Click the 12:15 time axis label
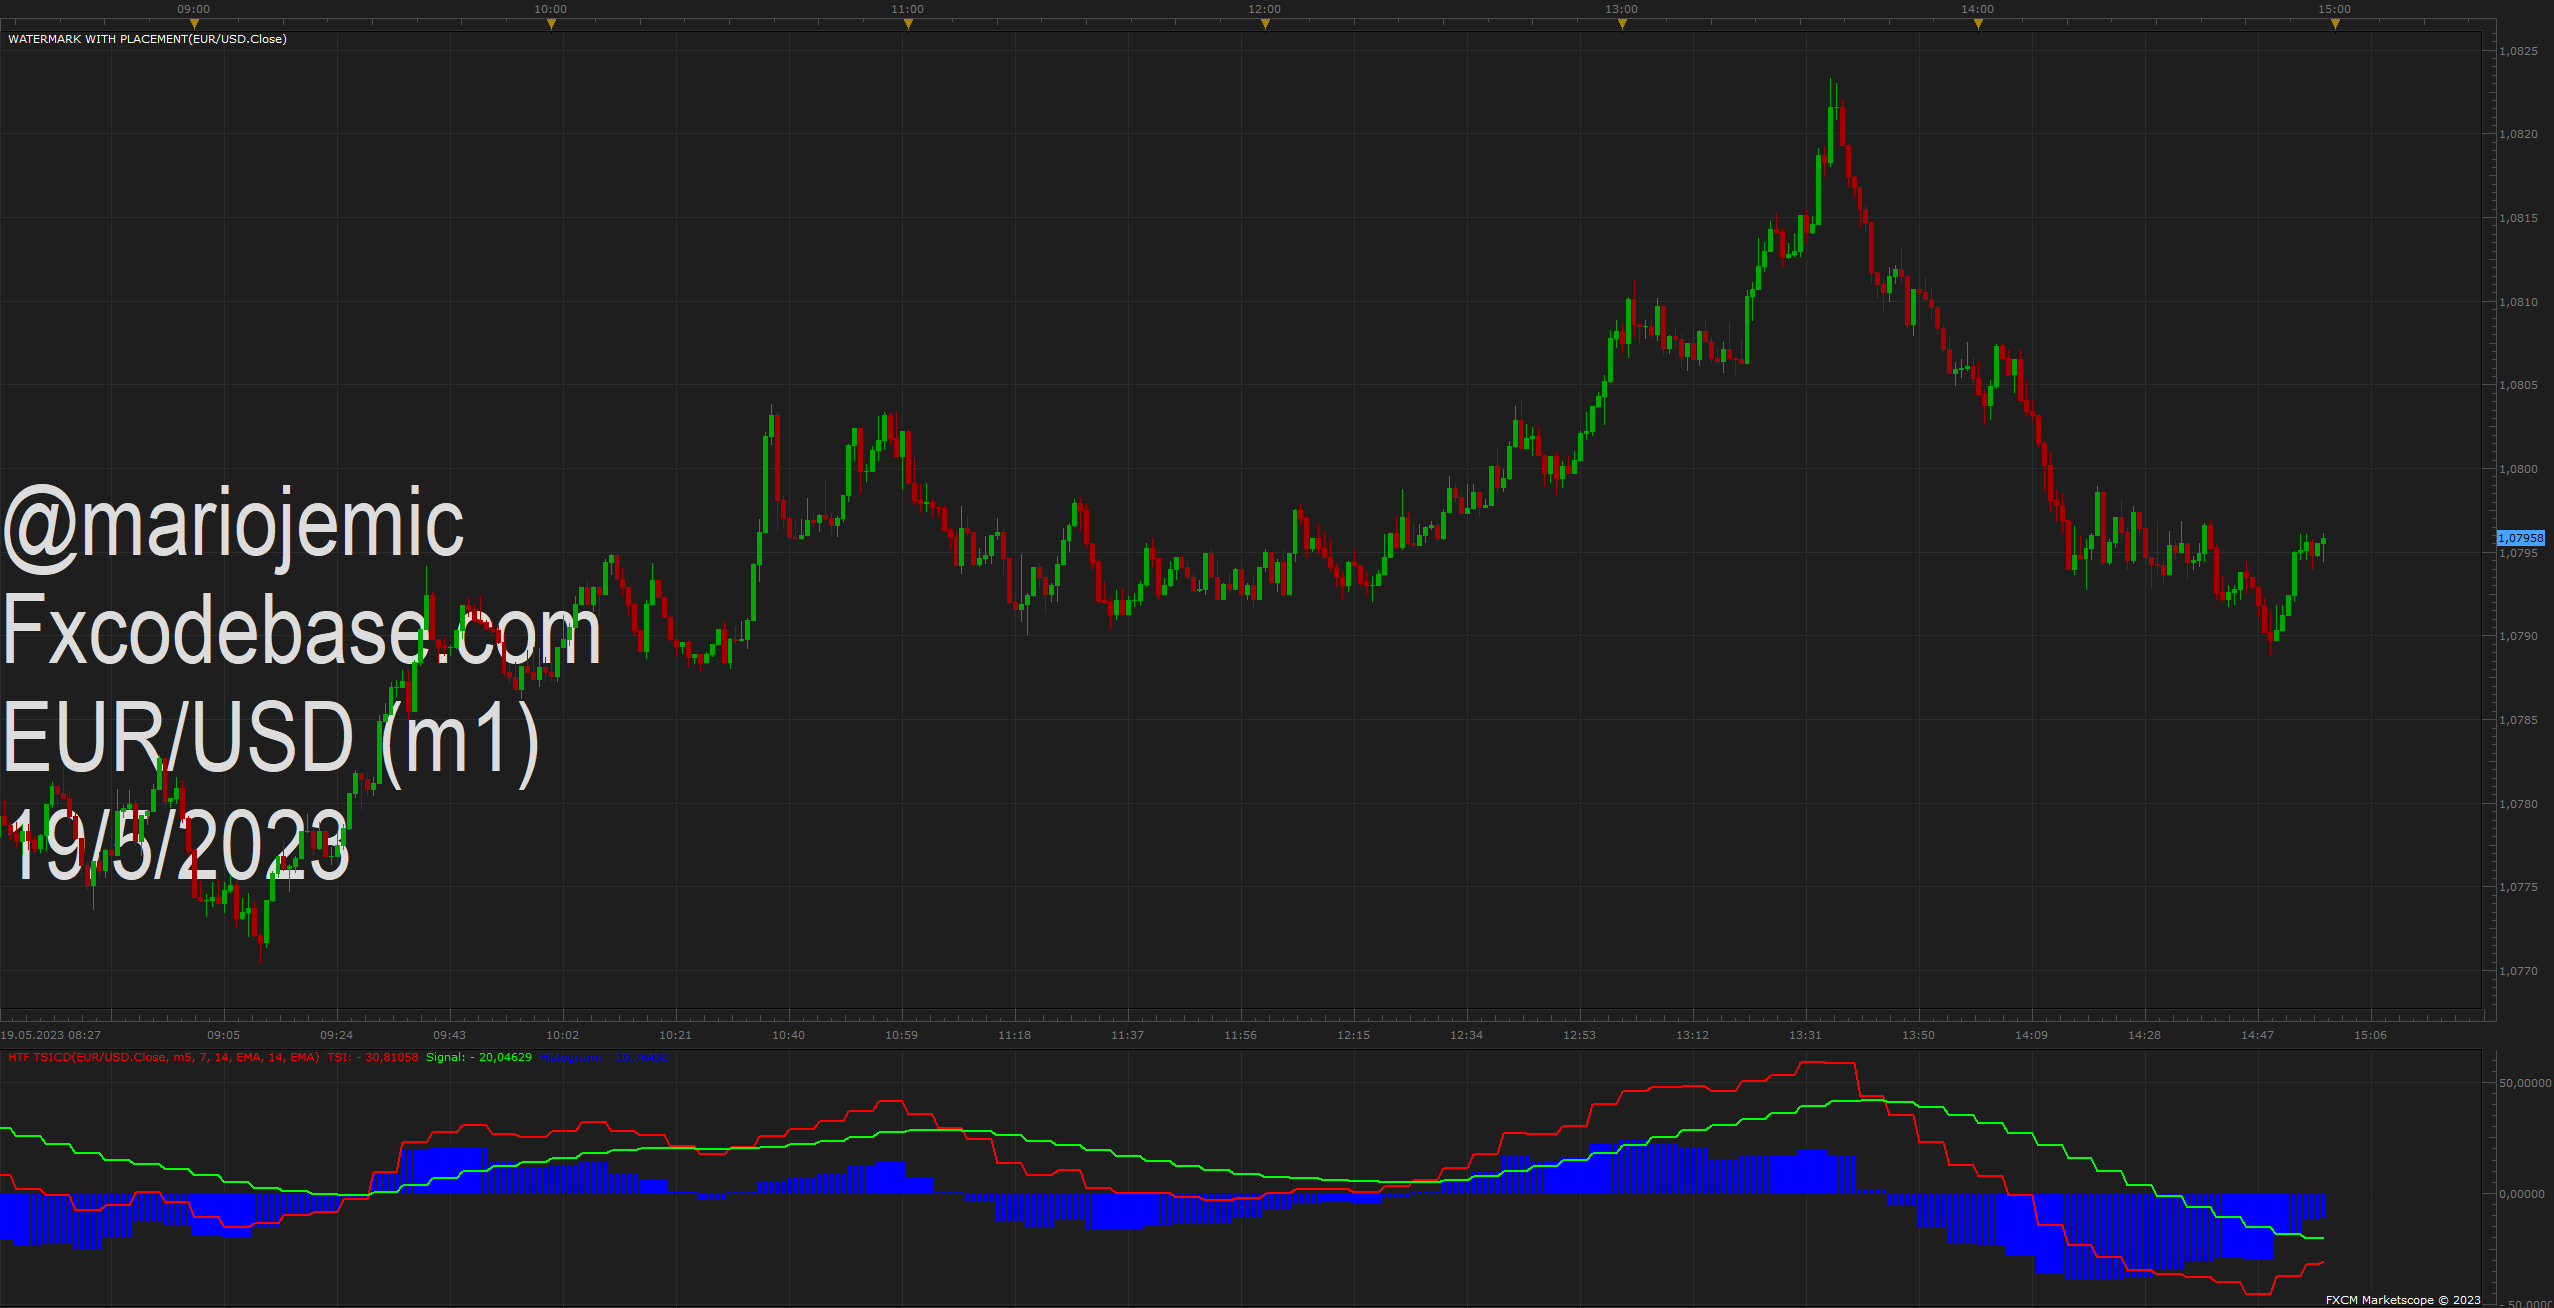This screenshot has height=1308, width=2554. [1354, 1035]
